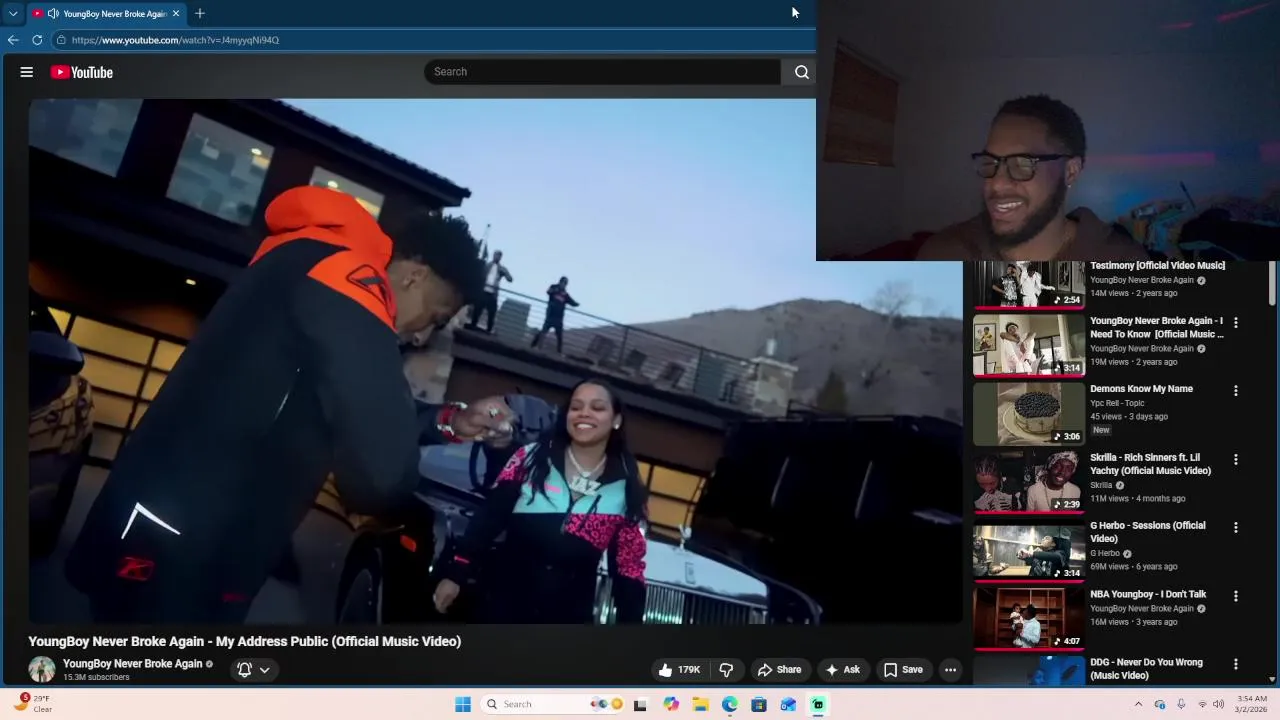
Task: Open more options for Demons Know My Name
Action: [1236, 390]
